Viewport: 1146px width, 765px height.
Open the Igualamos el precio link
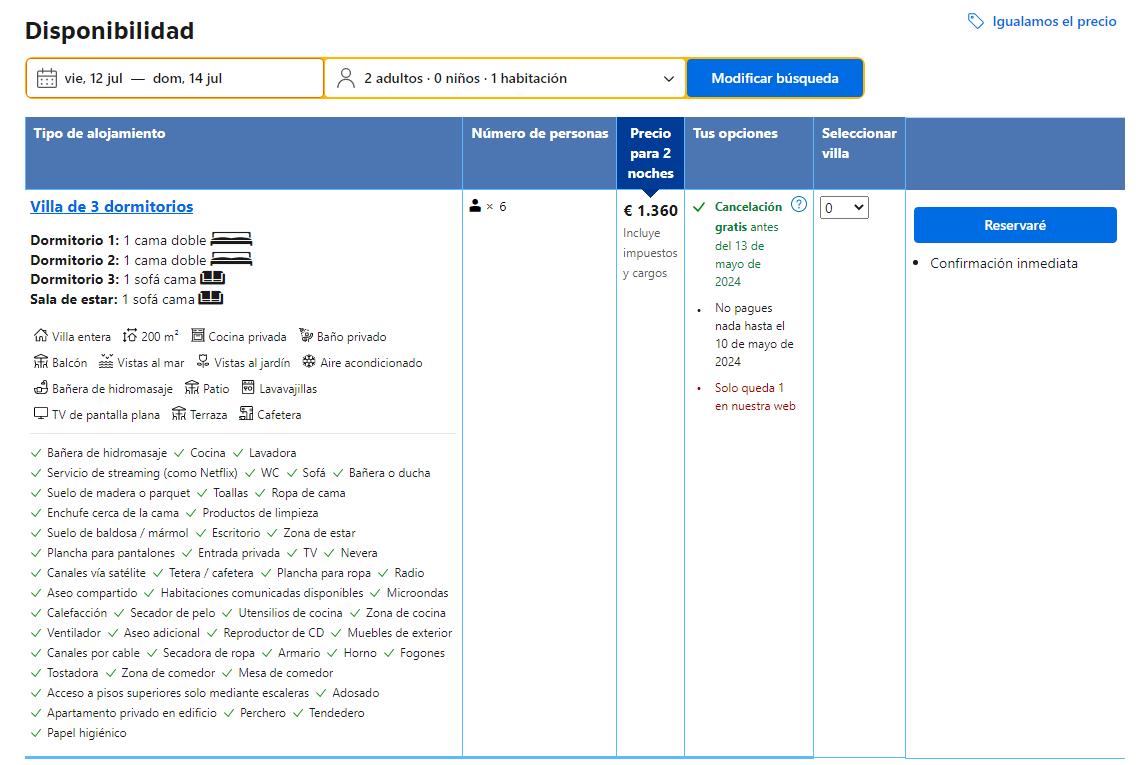click(x=1054, y=21)
